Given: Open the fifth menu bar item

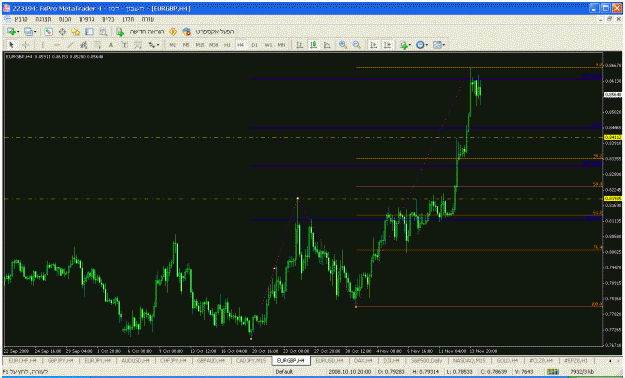Looking at the screenshot, I should coord(108,19).
